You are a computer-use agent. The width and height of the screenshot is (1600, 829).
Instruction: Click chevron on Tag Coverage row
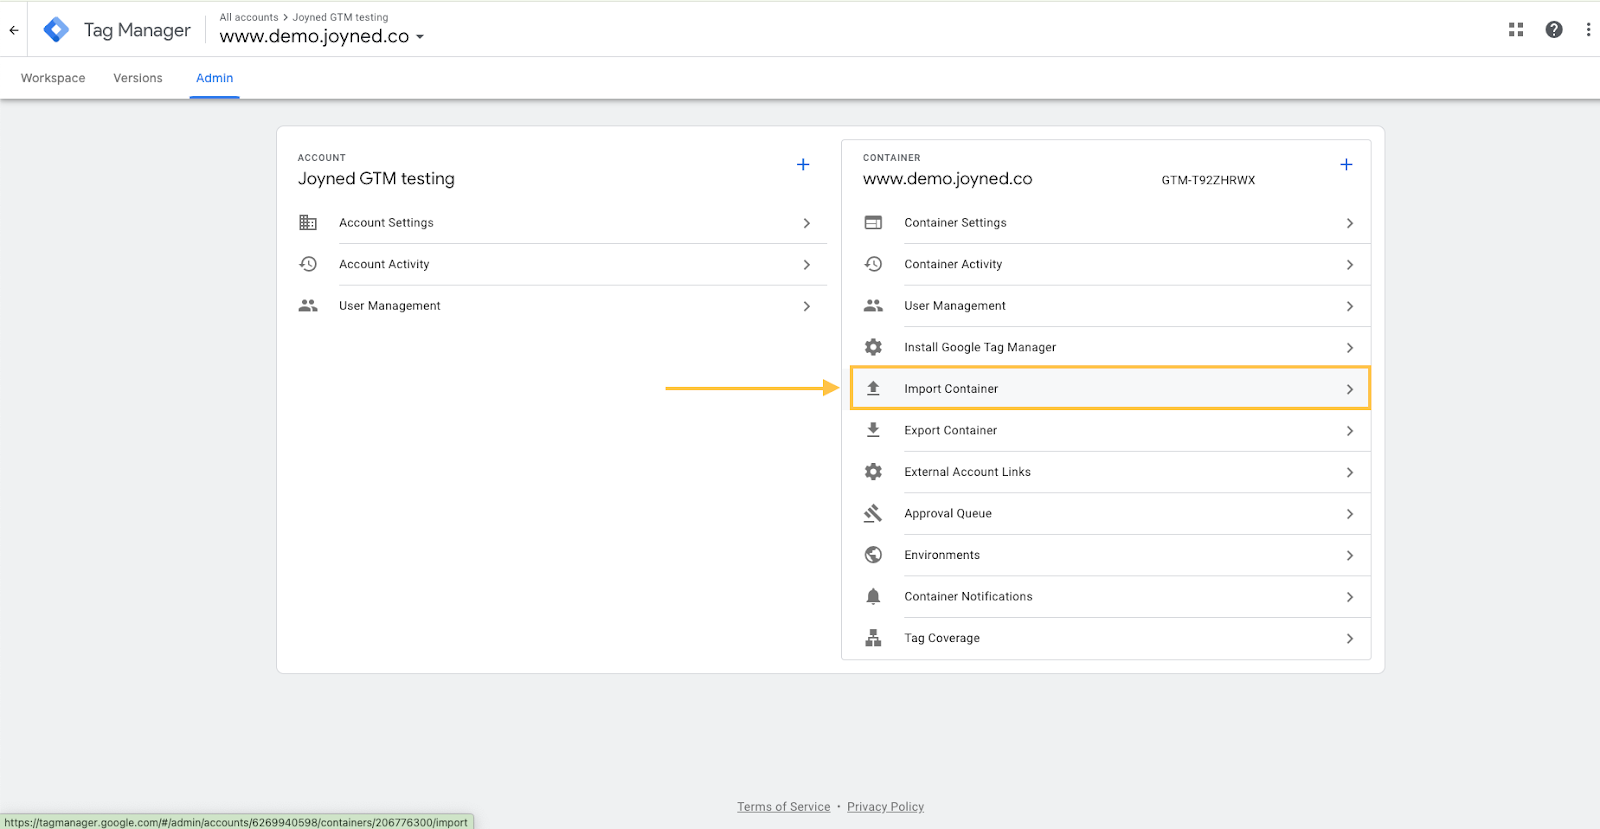[1350, 638]
